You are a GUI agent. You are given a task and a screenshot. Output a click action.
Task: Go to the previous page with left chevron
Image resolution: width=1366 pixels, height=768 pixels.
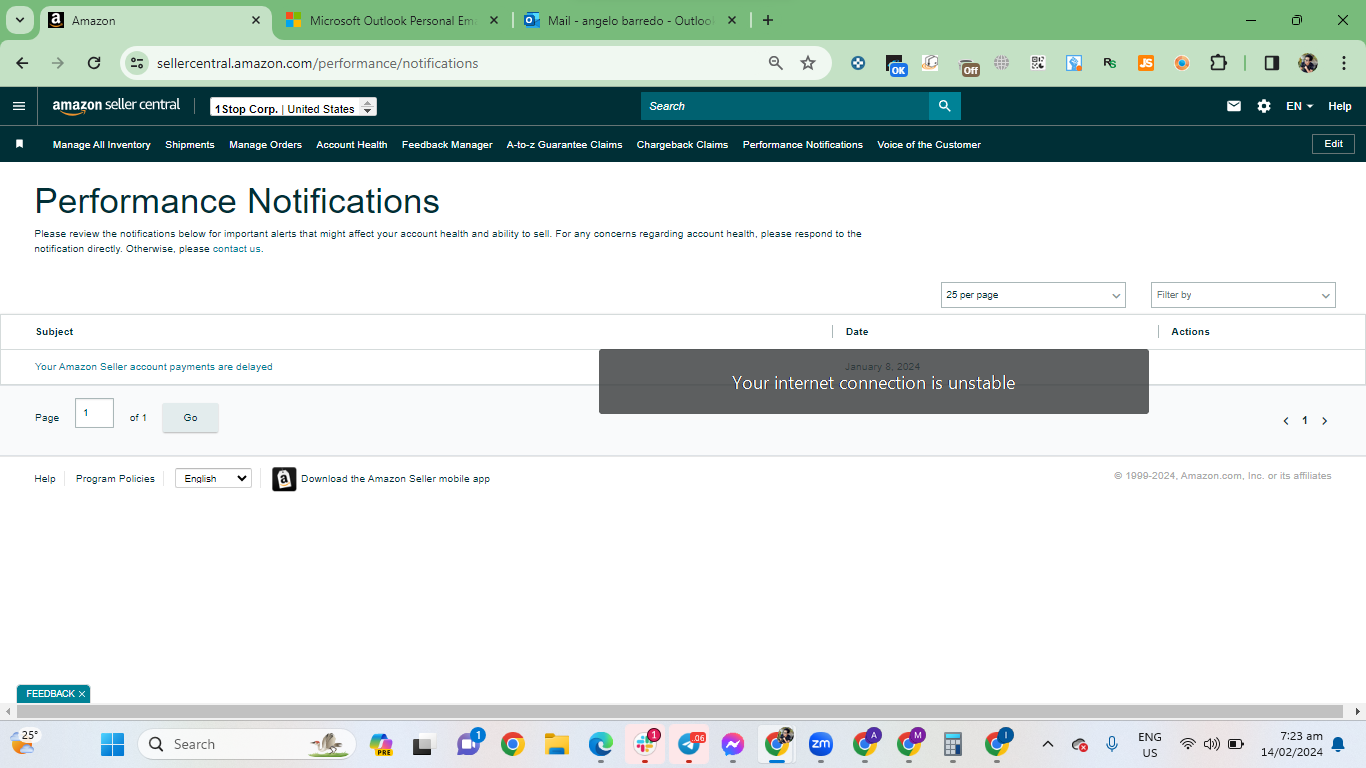point(1286,421)
